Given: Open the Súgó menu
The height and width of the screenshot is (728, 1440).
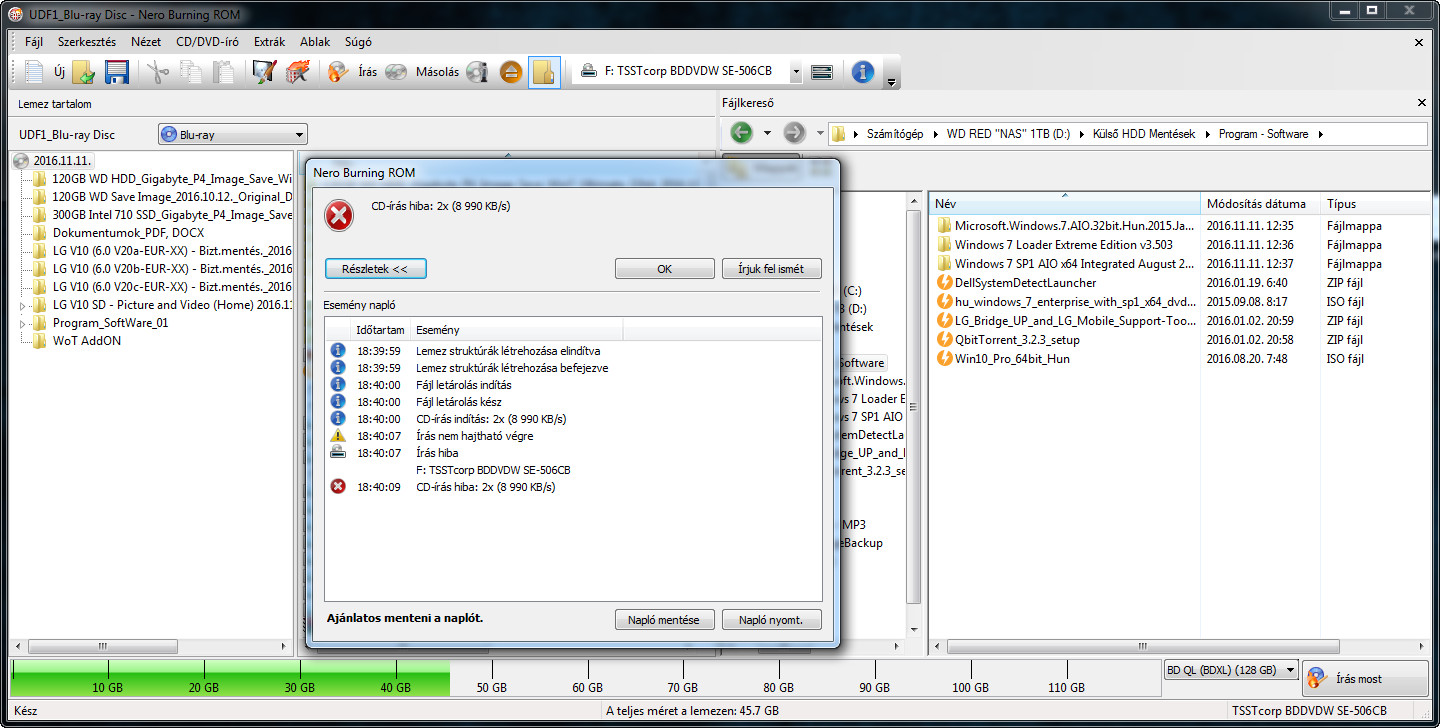Looking at the screenshot, I should (x=358, y=42).
